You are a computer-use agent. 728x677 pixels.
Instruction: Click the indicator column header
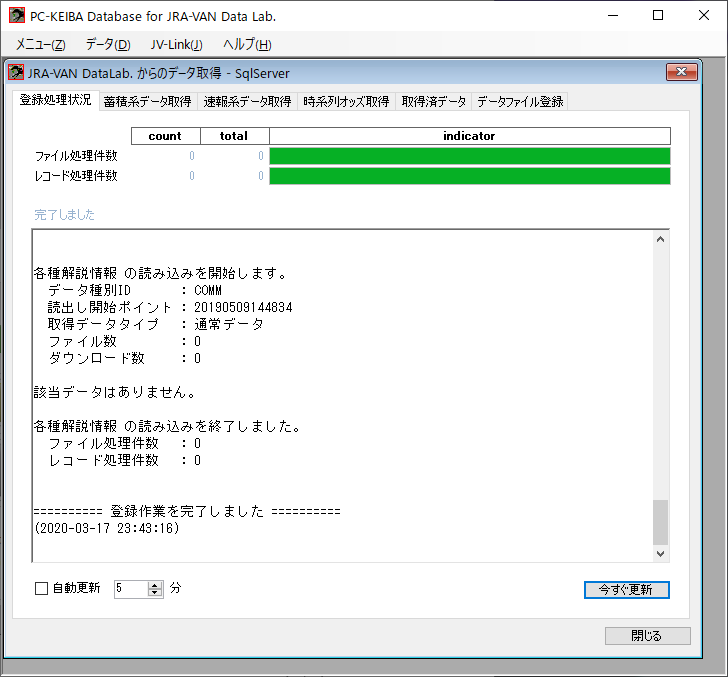click(469, 136)
